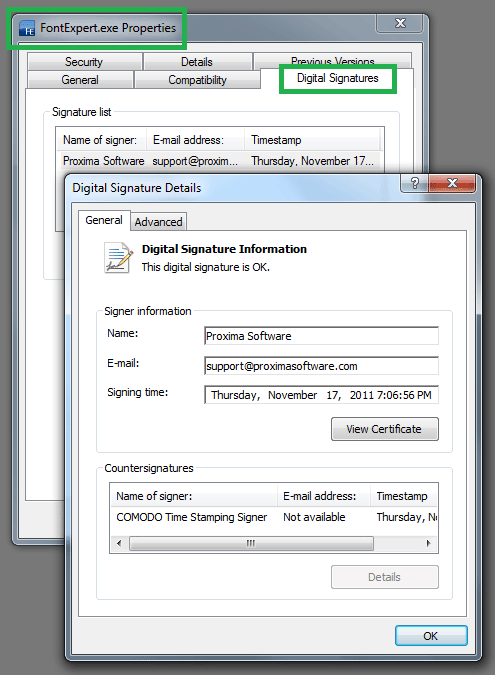Click the E-mail field support@proximasoftware.com
Viewport: 495px width, 675px height.
(x=321, y=366)
